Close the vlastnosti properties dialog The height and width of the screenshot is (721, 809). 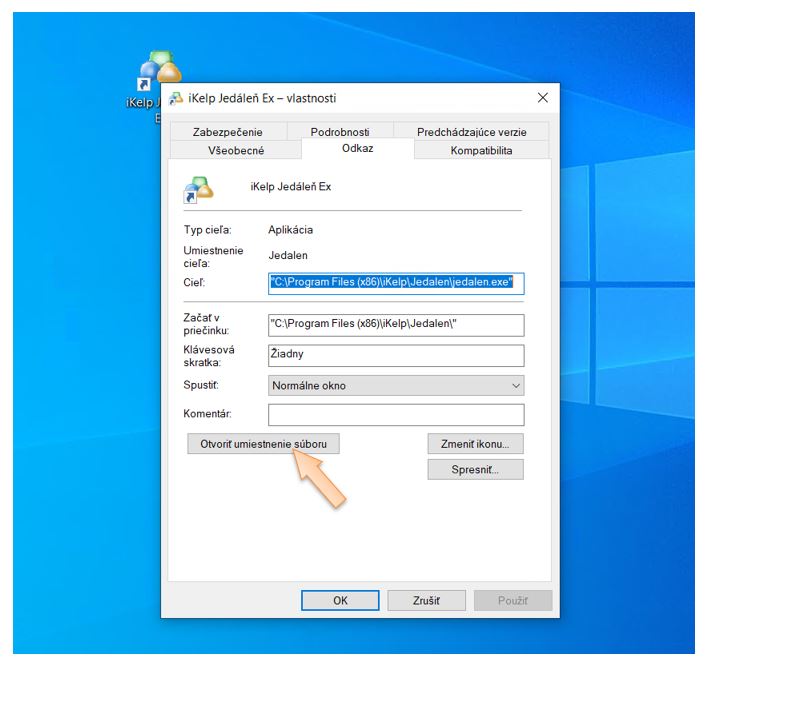542,98
